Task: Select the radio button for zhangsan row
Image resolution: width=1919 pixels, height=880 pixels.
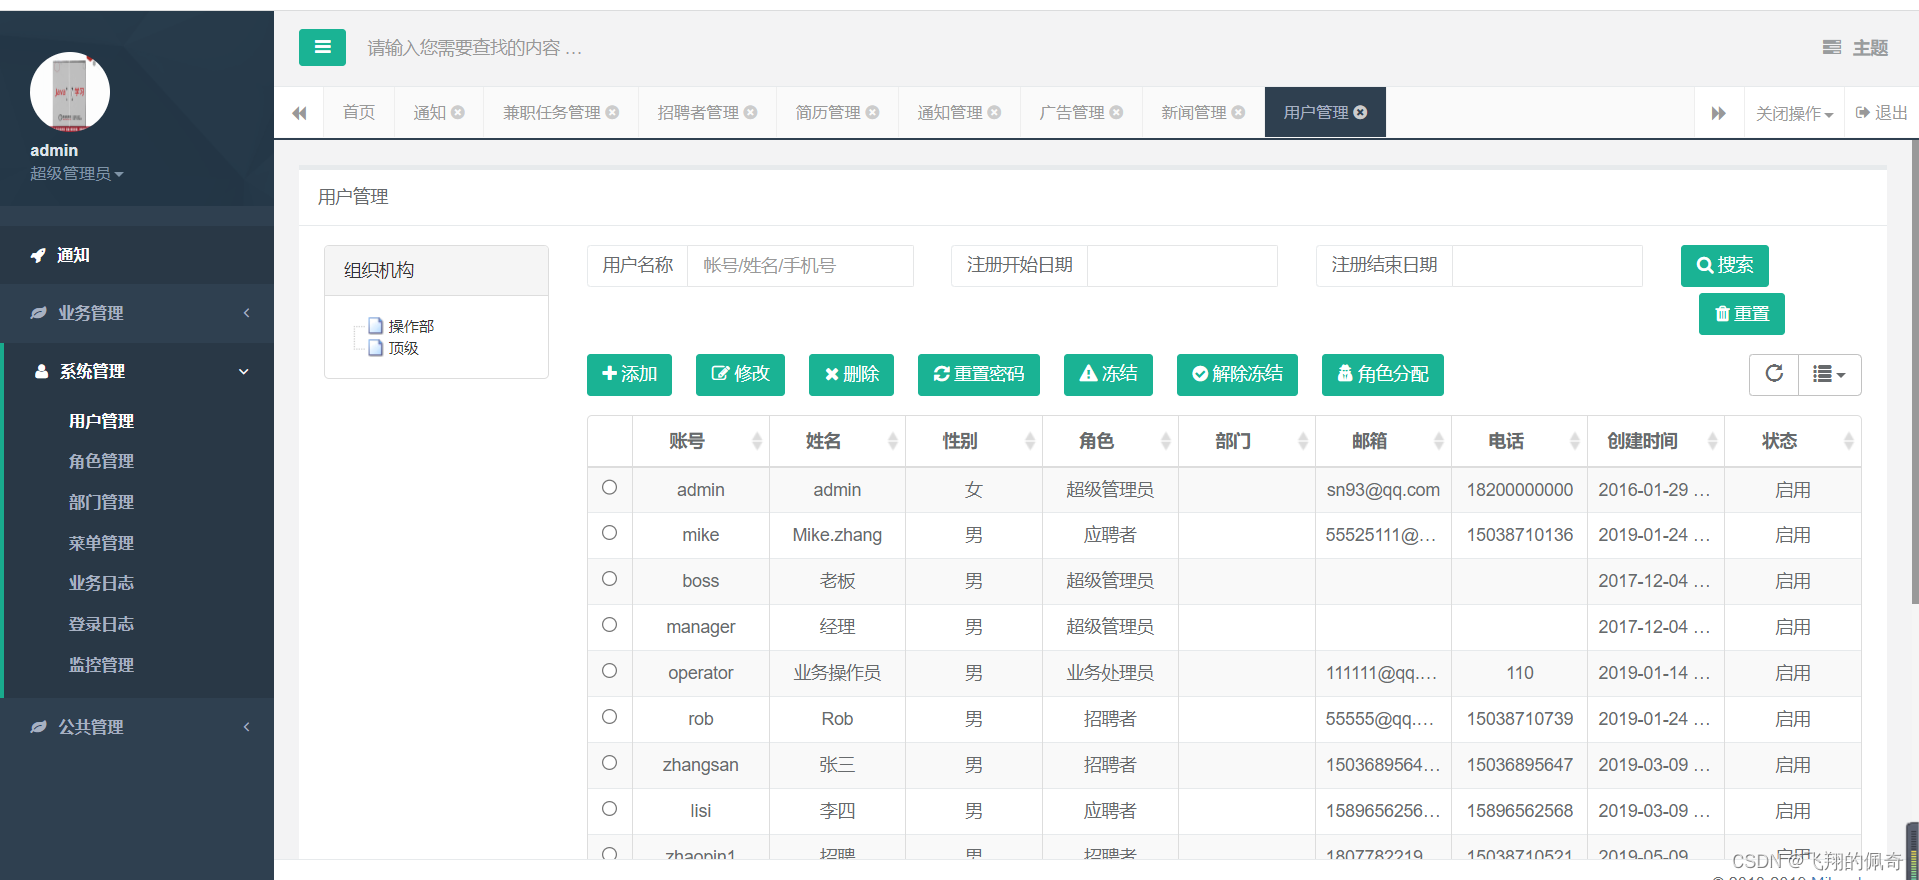Action: point(609,763)
